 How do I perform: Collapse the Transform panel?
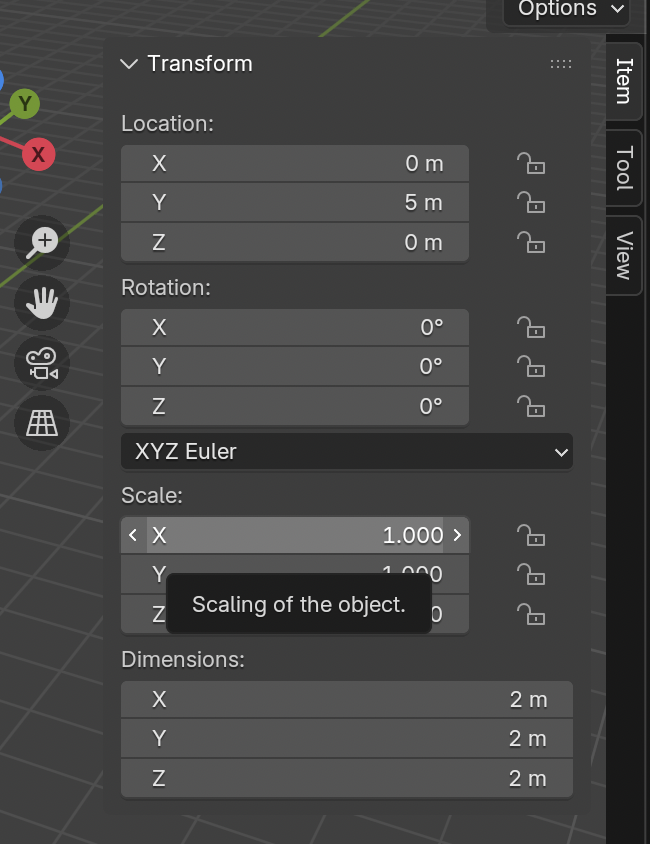coord(128,64)
